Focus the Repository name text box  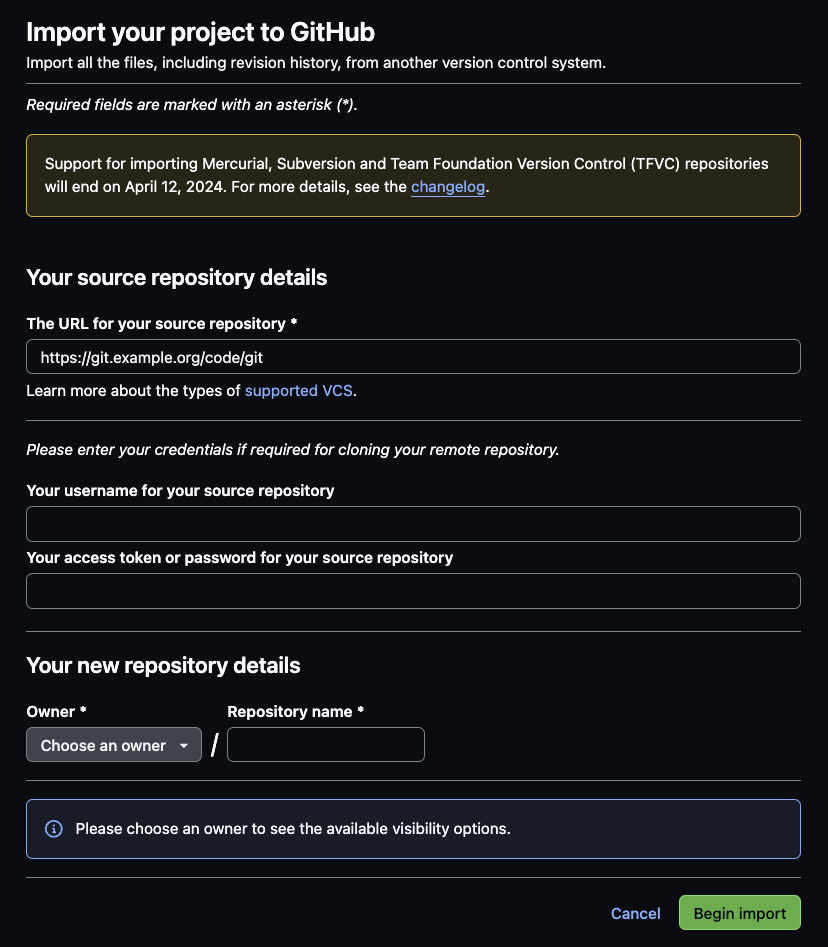pos(326,745)
